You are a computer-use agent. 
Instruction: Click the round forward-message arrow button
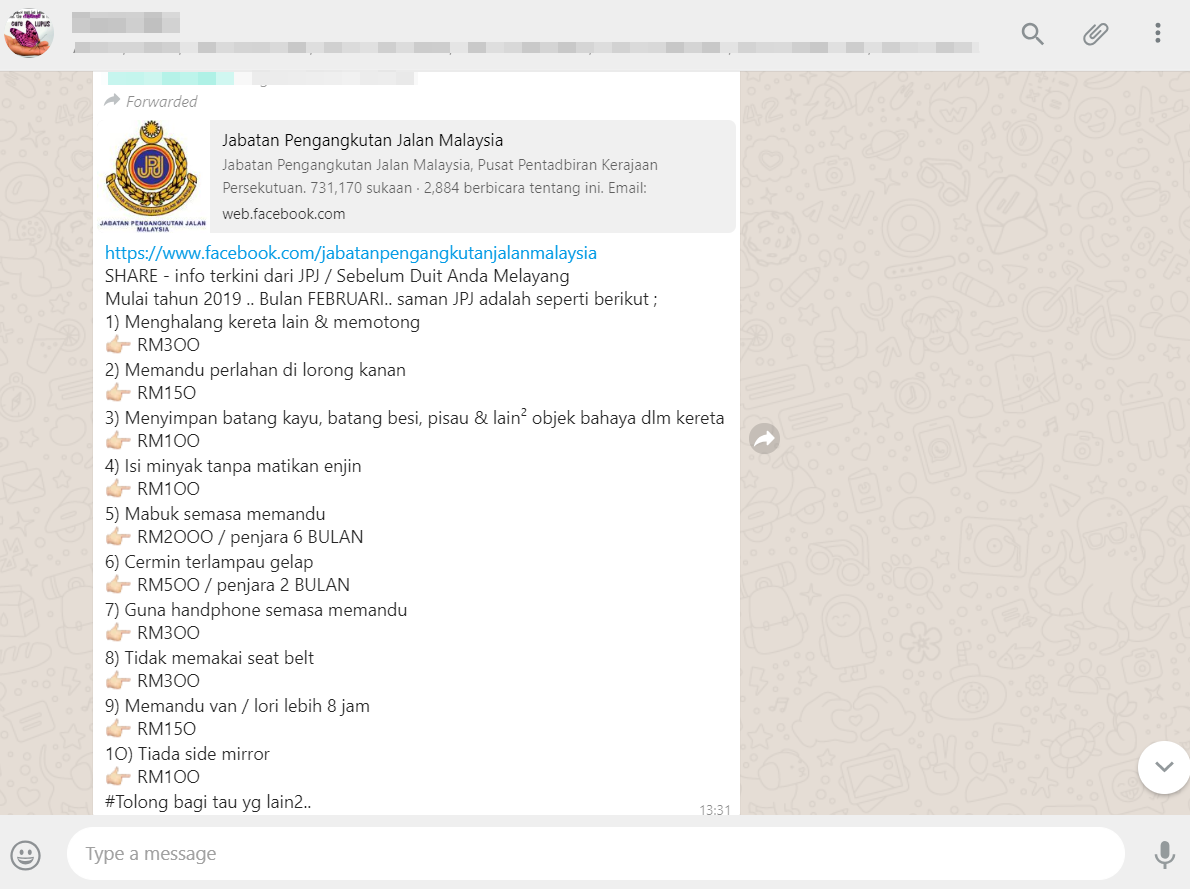point(764,438)
